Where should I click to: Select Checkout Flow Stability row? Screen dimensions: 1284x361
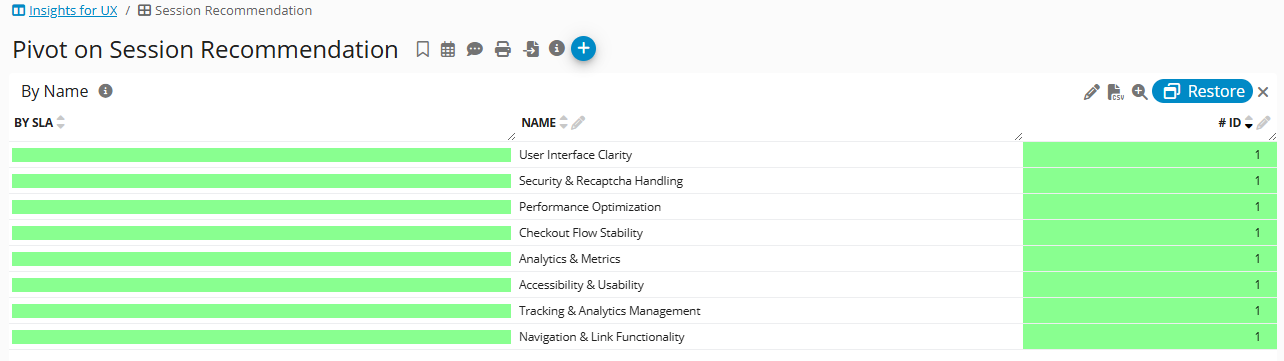tap(581, 233)
